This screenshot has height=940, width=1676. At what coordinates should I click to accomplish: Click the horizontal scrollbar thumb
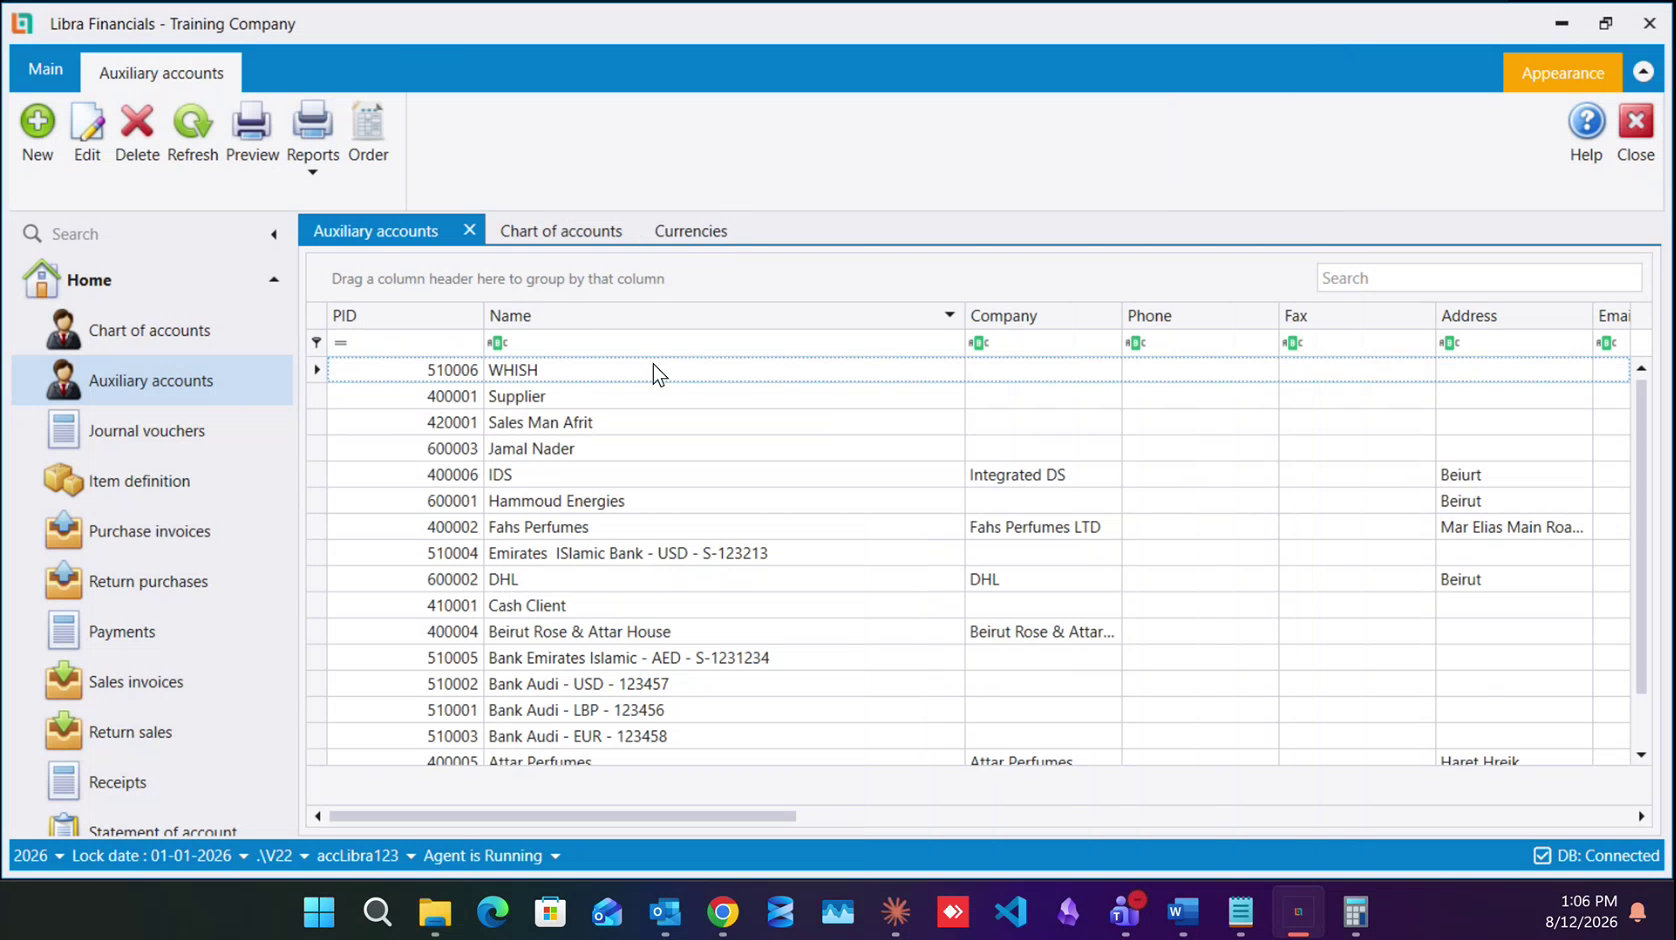[562, 816]
